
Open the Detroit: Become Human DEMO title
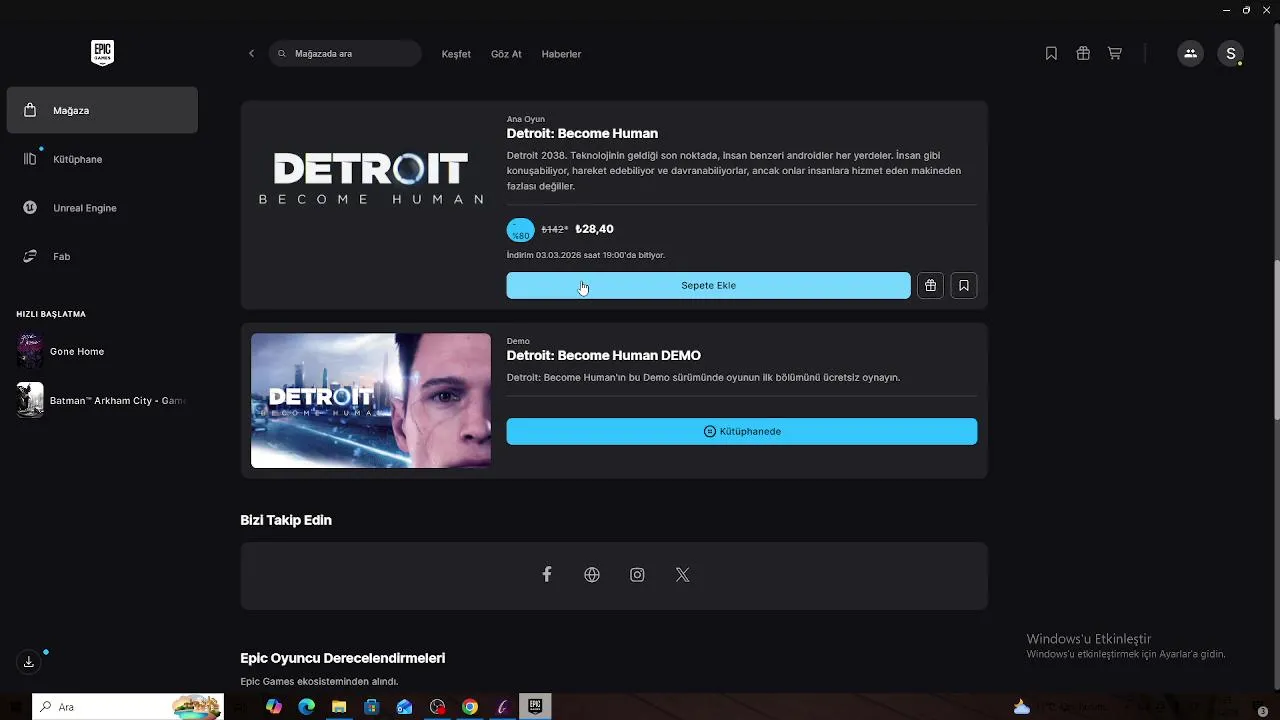[604, 356]
